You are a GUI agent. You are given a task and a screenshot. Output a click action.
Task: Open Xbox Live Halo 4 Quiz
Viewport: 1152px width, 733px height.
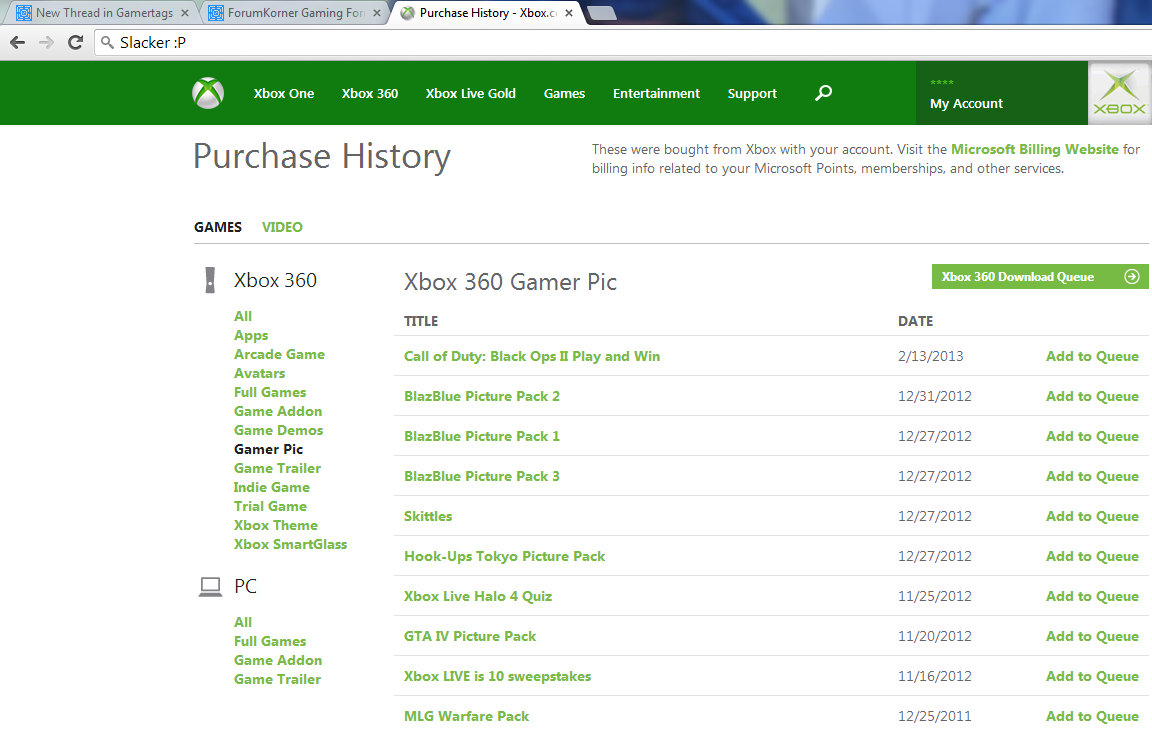click(478, 596)
